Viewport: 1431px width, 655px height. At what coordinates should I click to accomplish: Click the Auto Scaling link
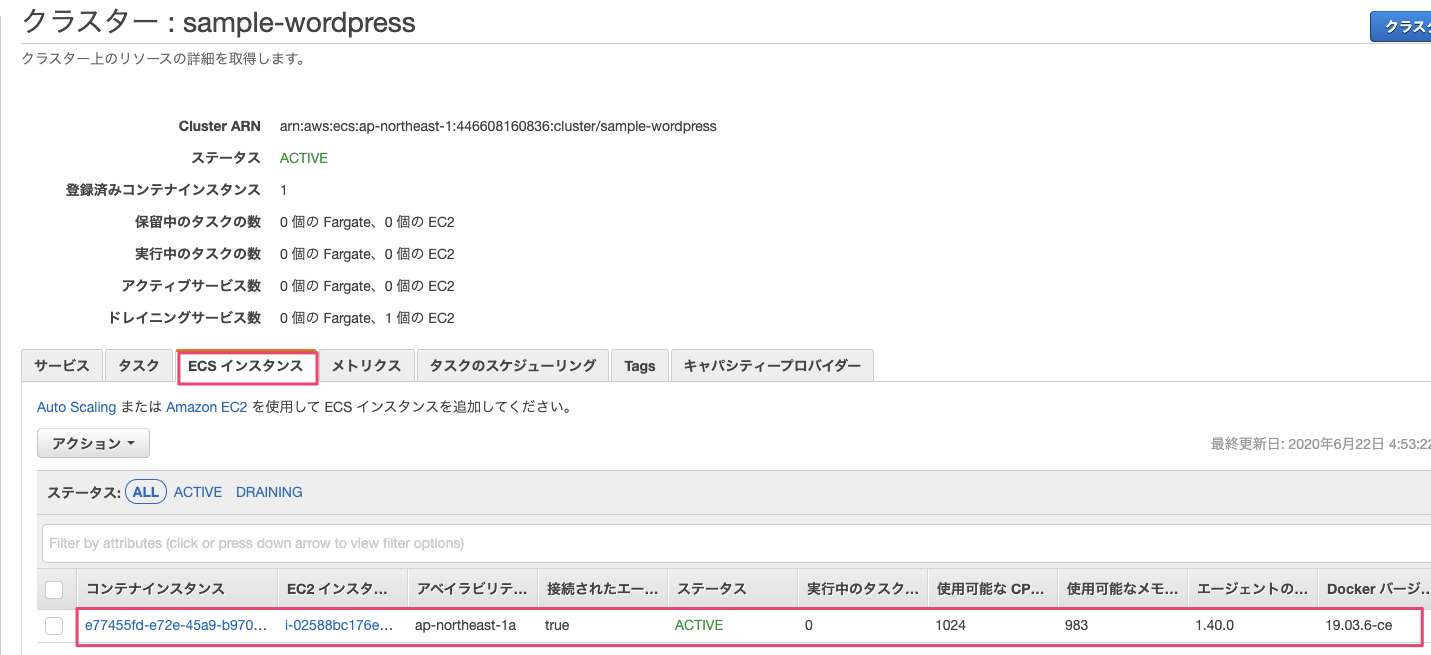pyautogui.click(x=77, y=407)
